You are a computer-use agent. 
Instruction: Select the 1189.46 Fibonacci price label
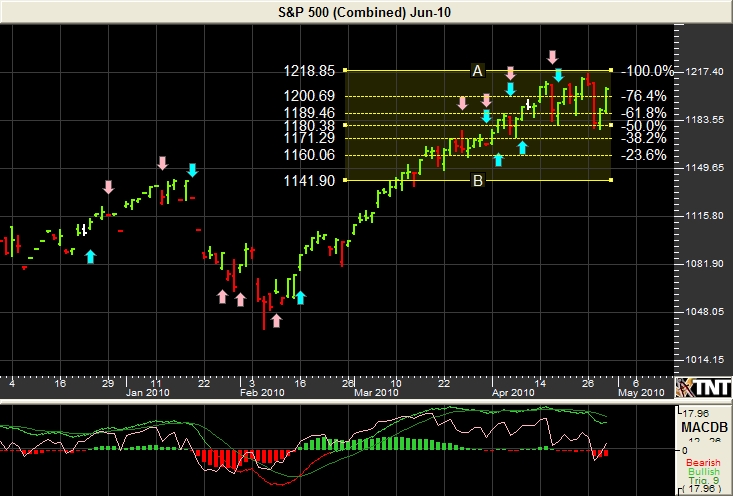click(x=309, y=113)
